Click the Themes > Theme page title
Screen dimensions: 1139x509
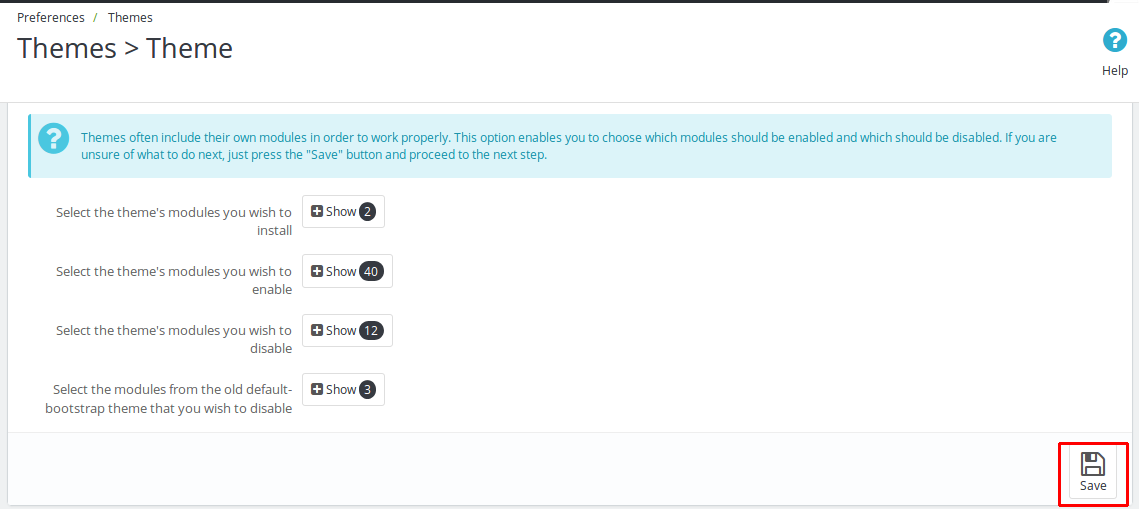tap(125, 48)
